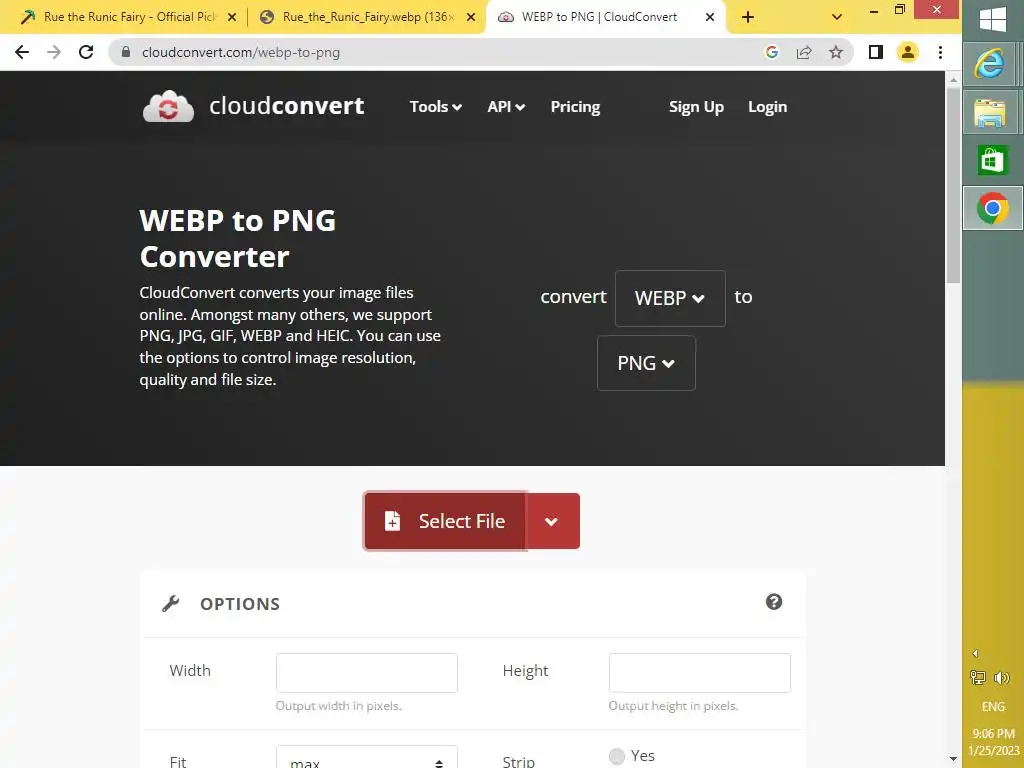Open the WEBP source format dropdown

pyautogui.click(x=670, y=298)
